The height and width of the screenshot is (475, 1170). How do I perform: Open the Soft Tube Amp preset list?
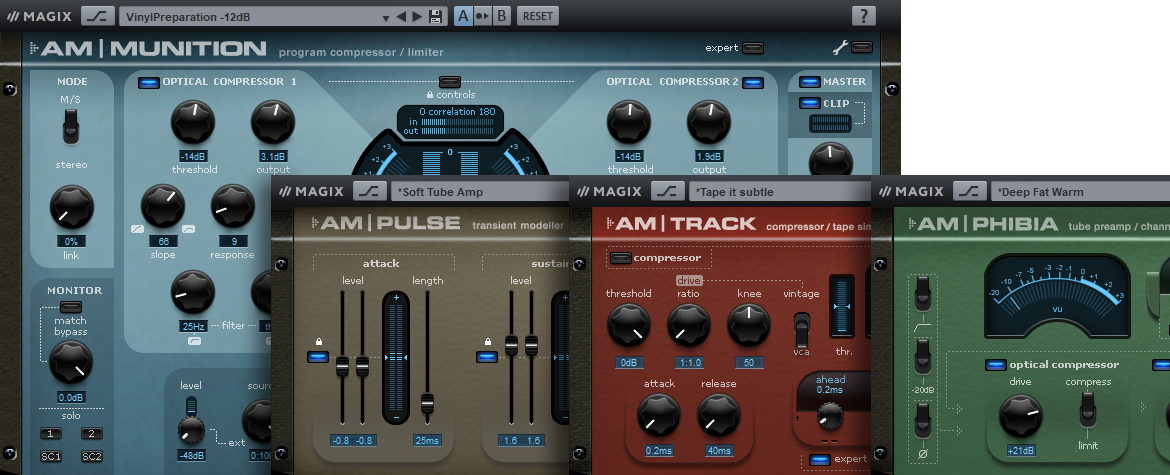[x=481, y=192]
